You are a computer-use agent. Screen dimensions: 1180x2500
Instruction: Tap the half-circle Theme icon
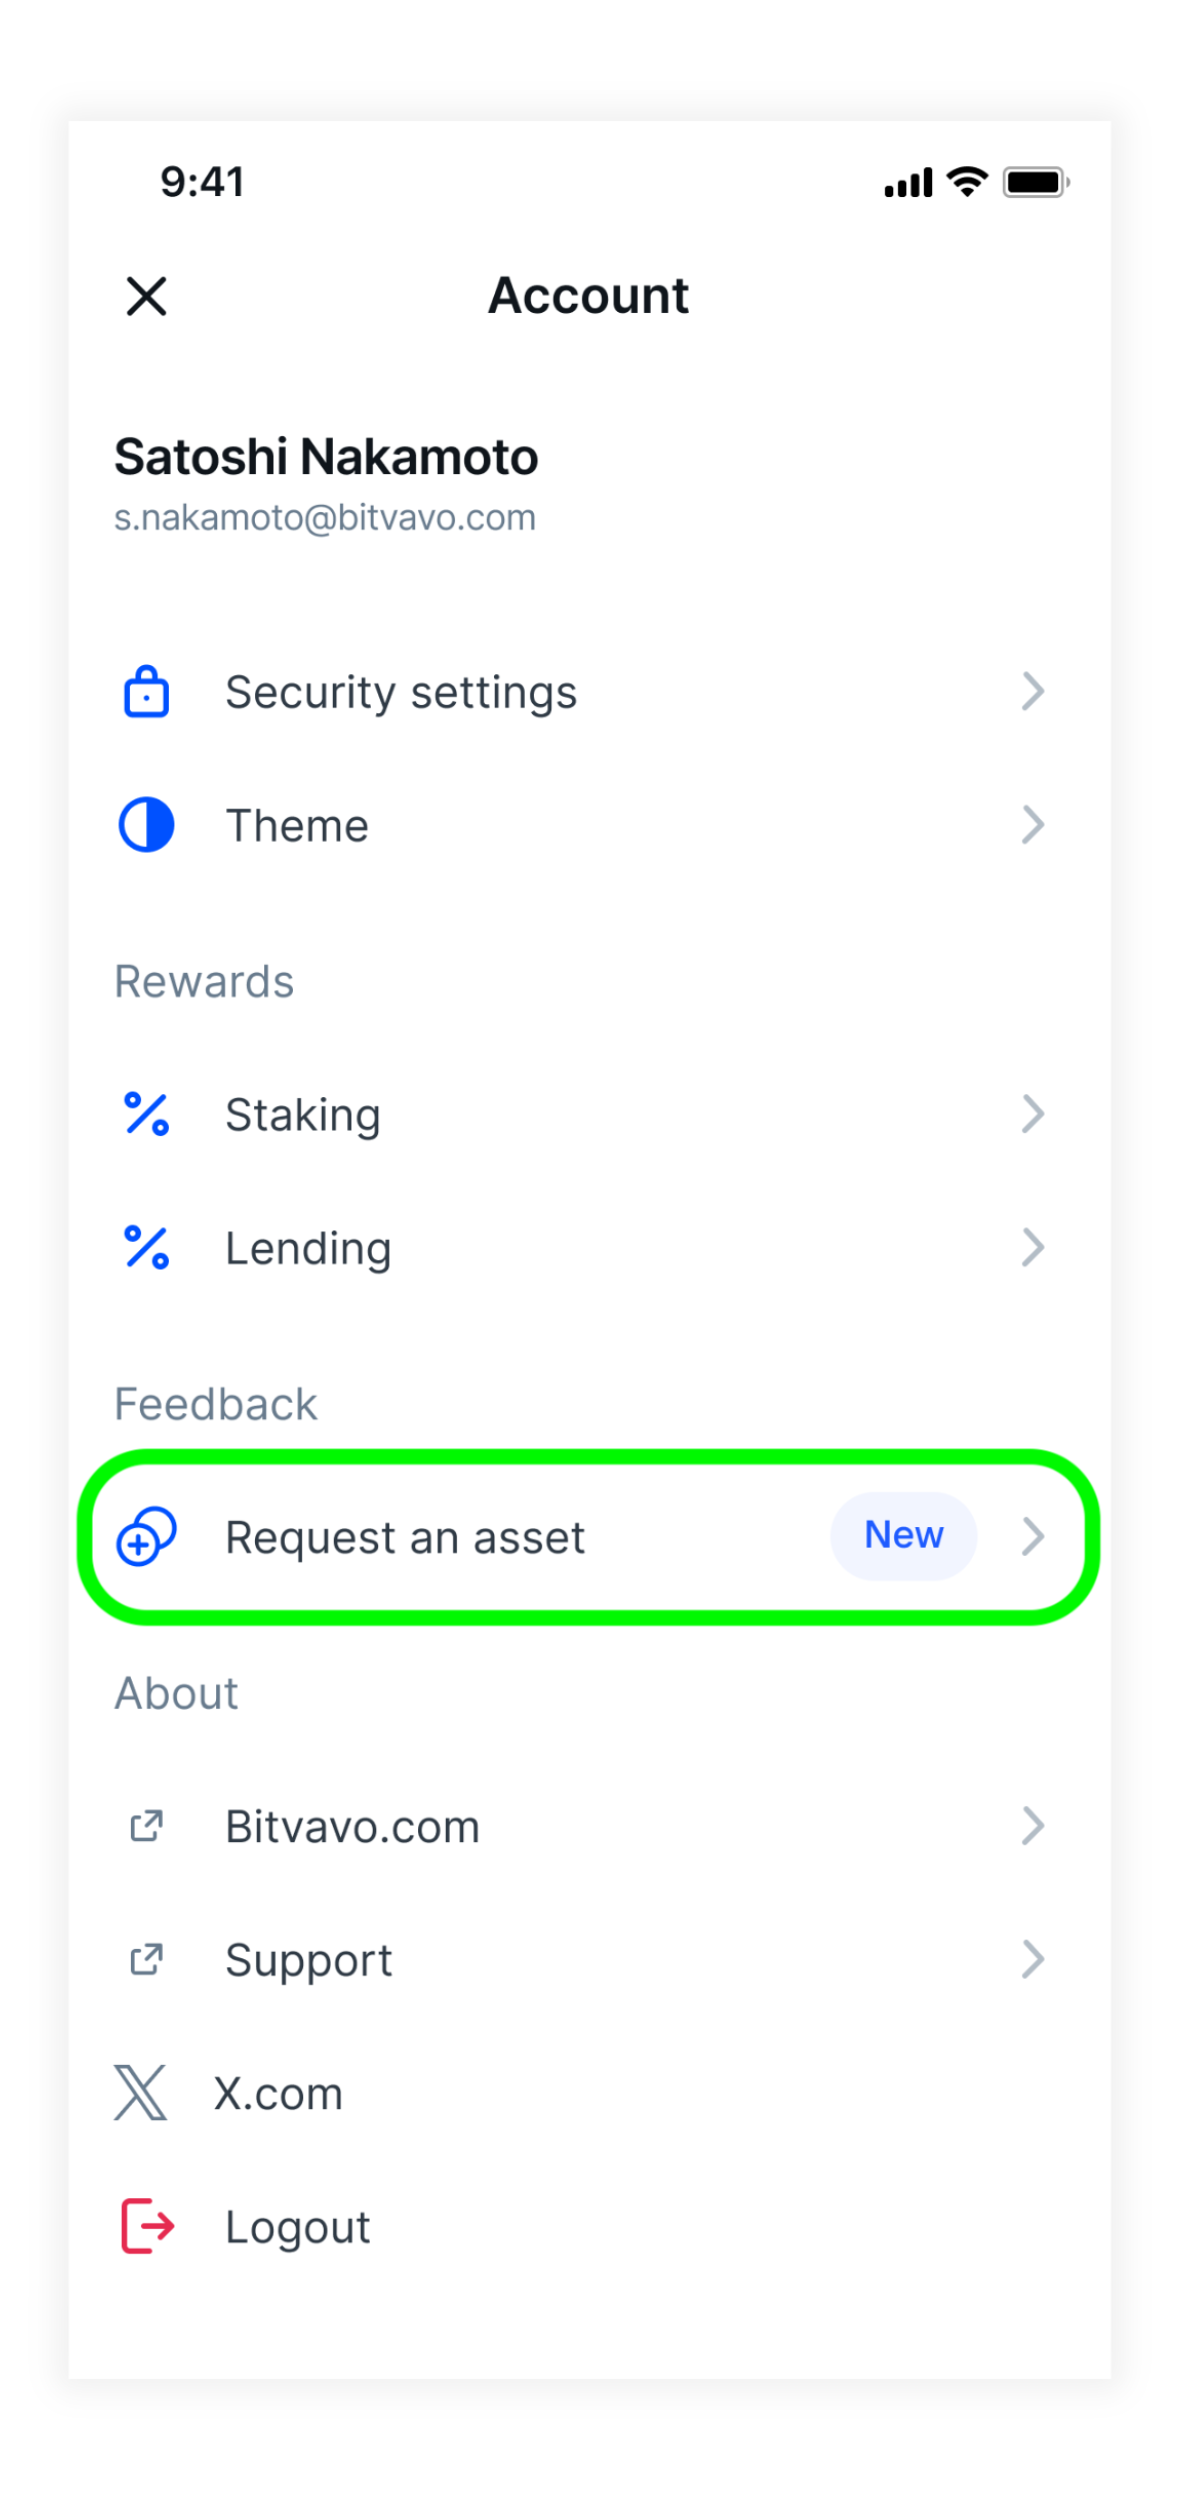[146, 825]
